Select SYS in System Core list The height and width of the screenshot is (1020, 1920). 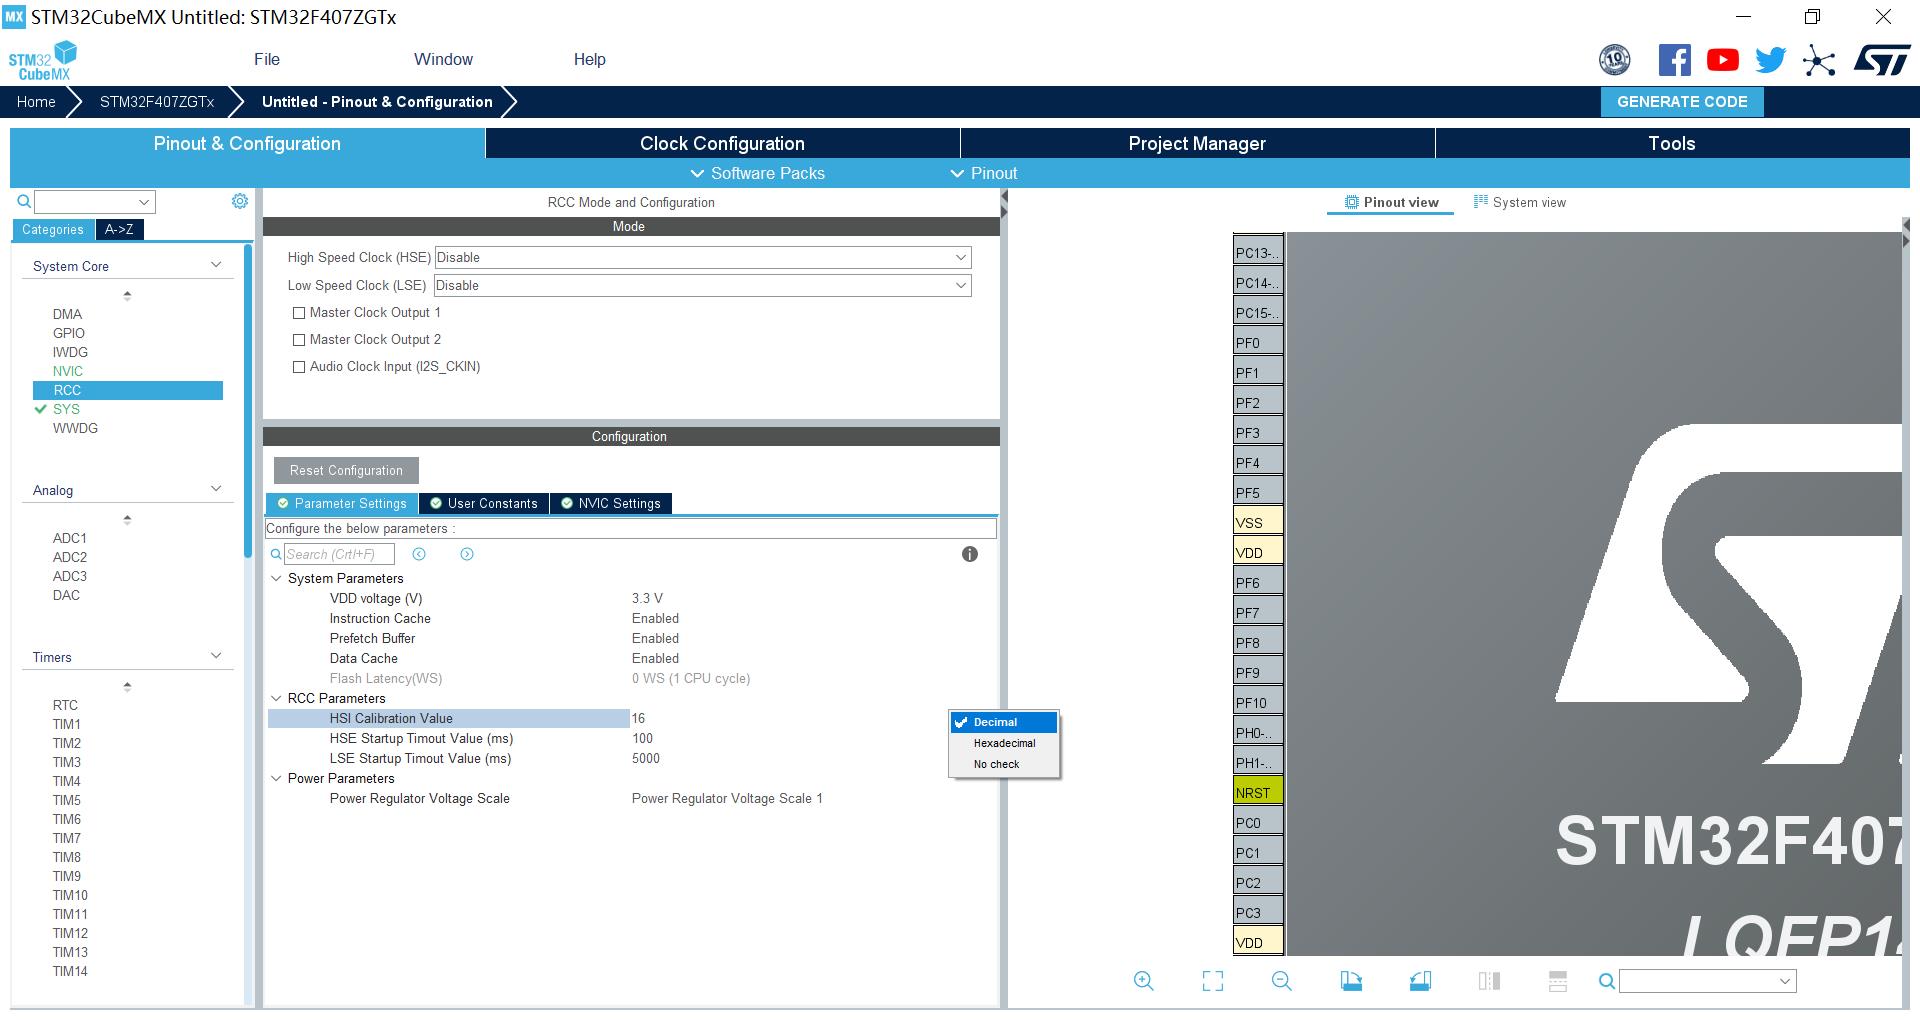[x=66, y=409]
